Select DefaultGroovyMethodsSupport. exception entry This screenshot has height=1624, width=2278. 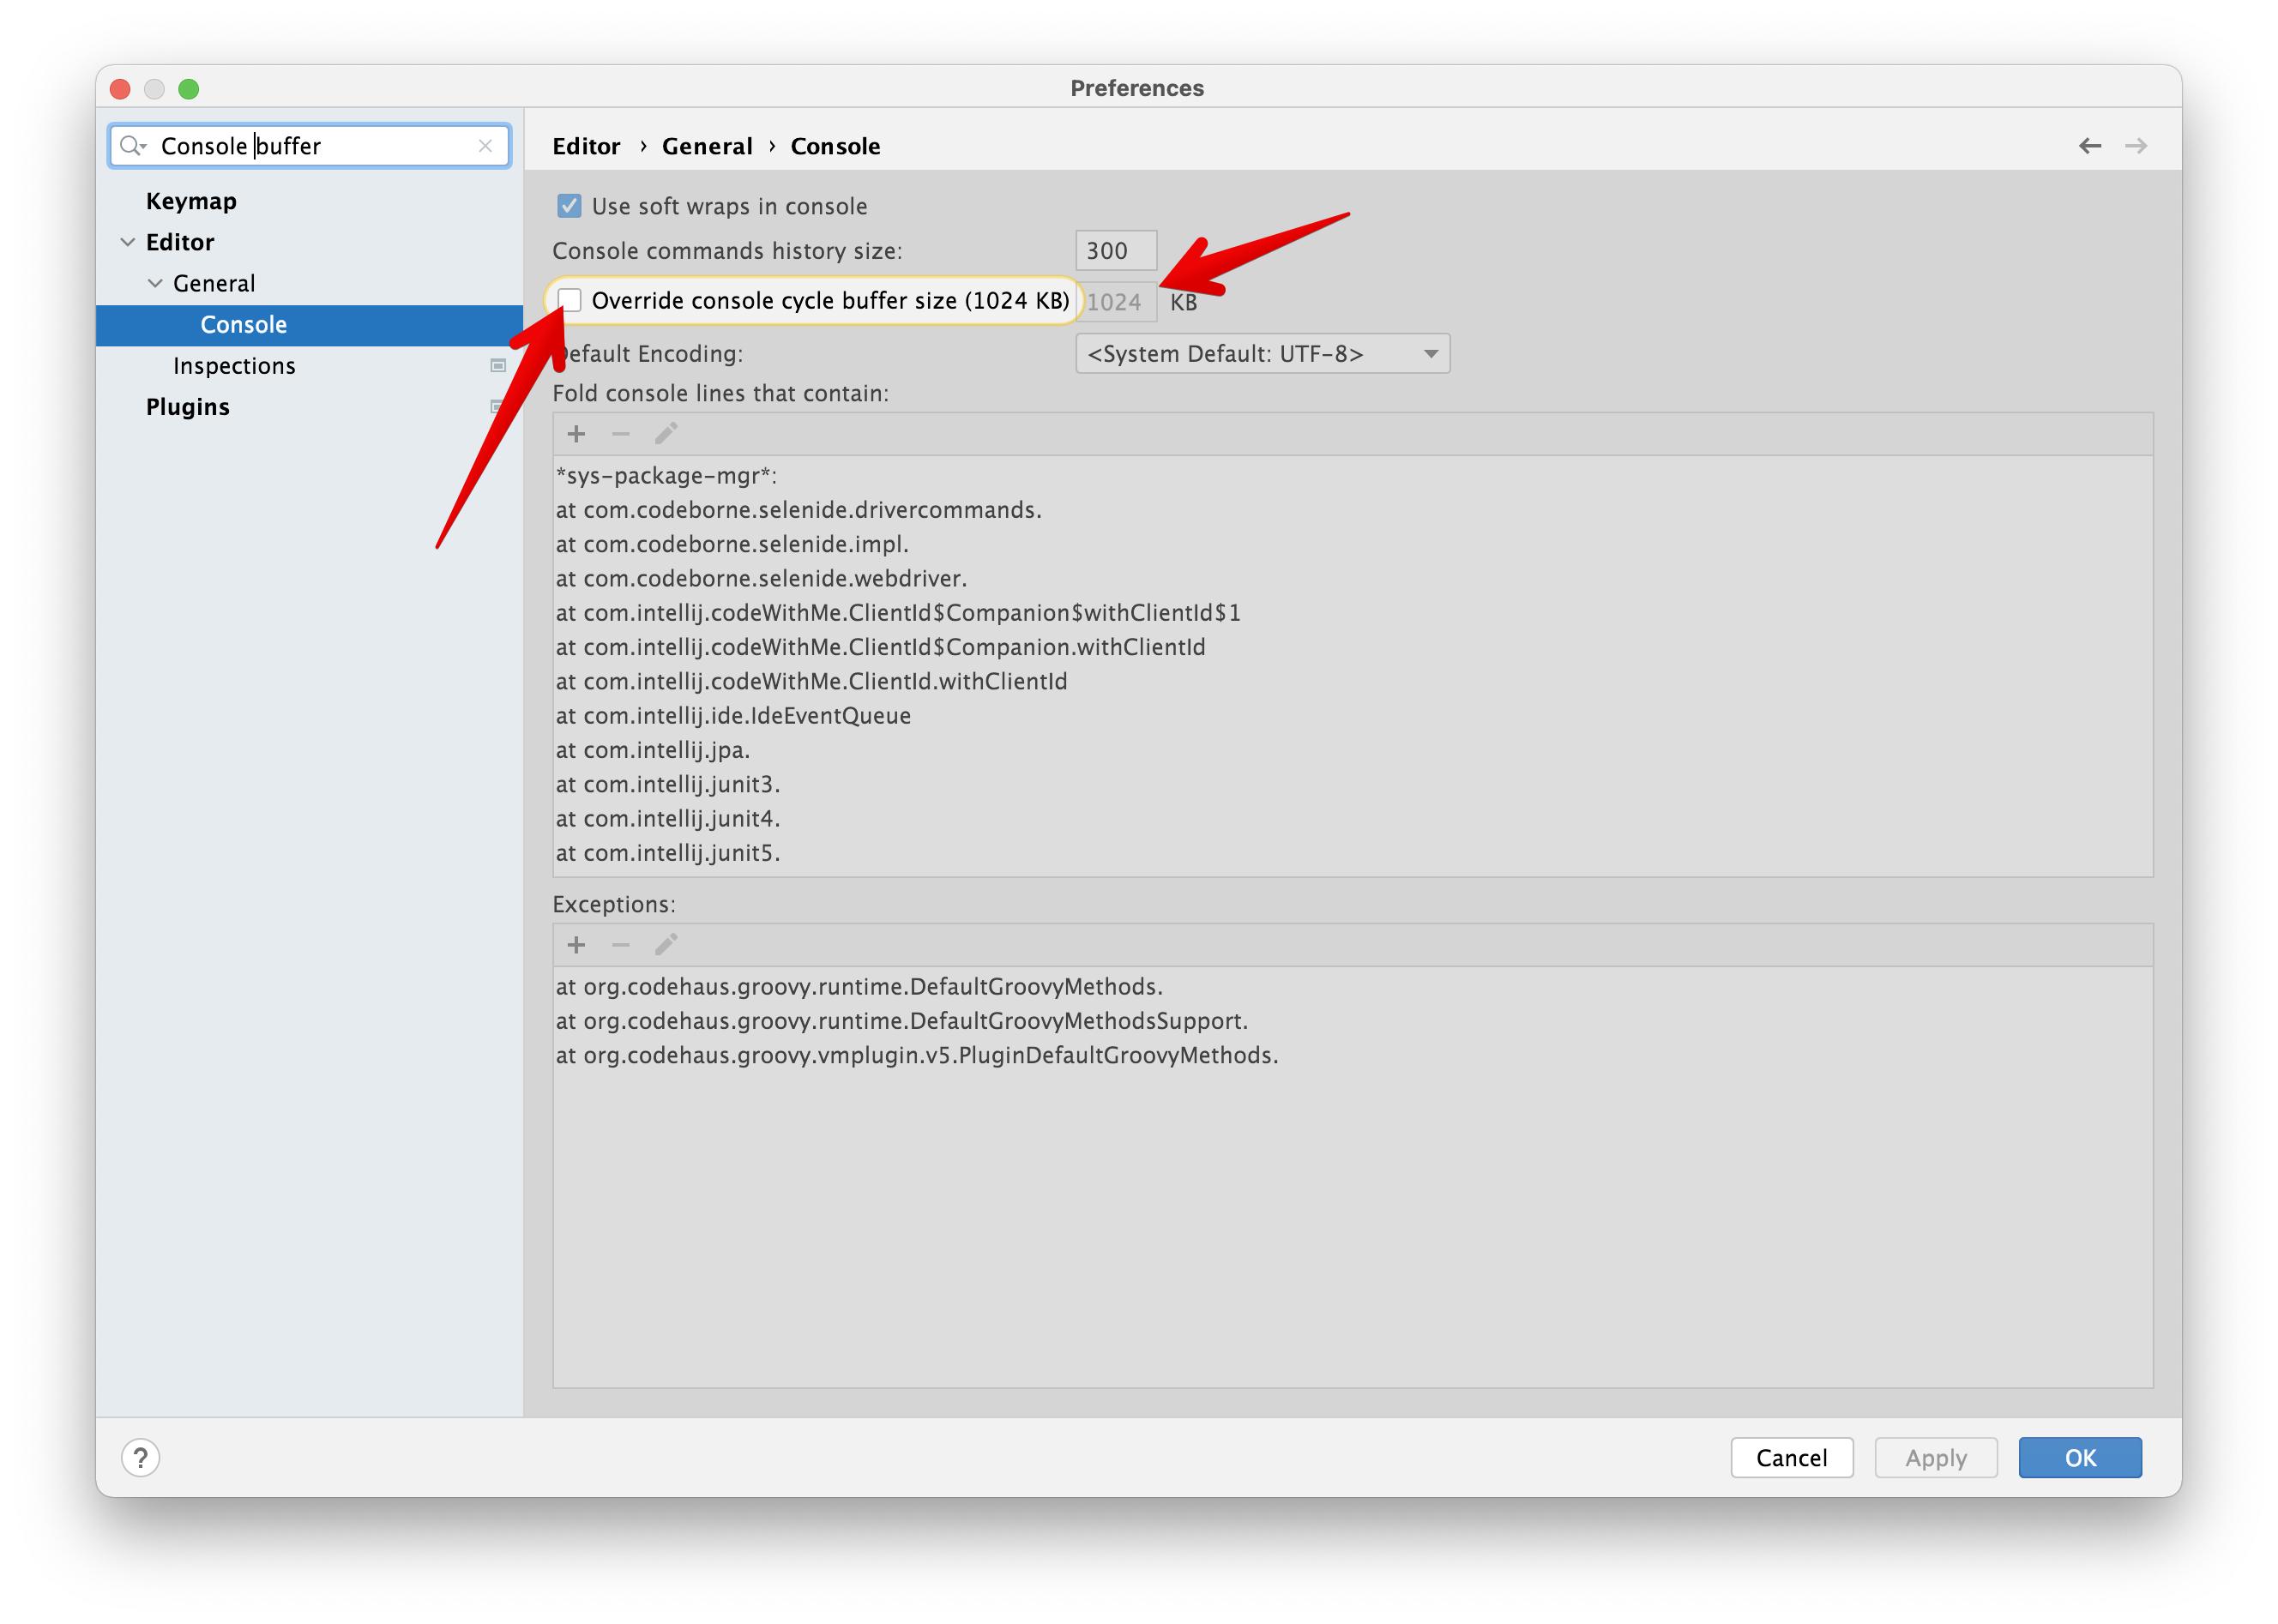[901, 1021]
